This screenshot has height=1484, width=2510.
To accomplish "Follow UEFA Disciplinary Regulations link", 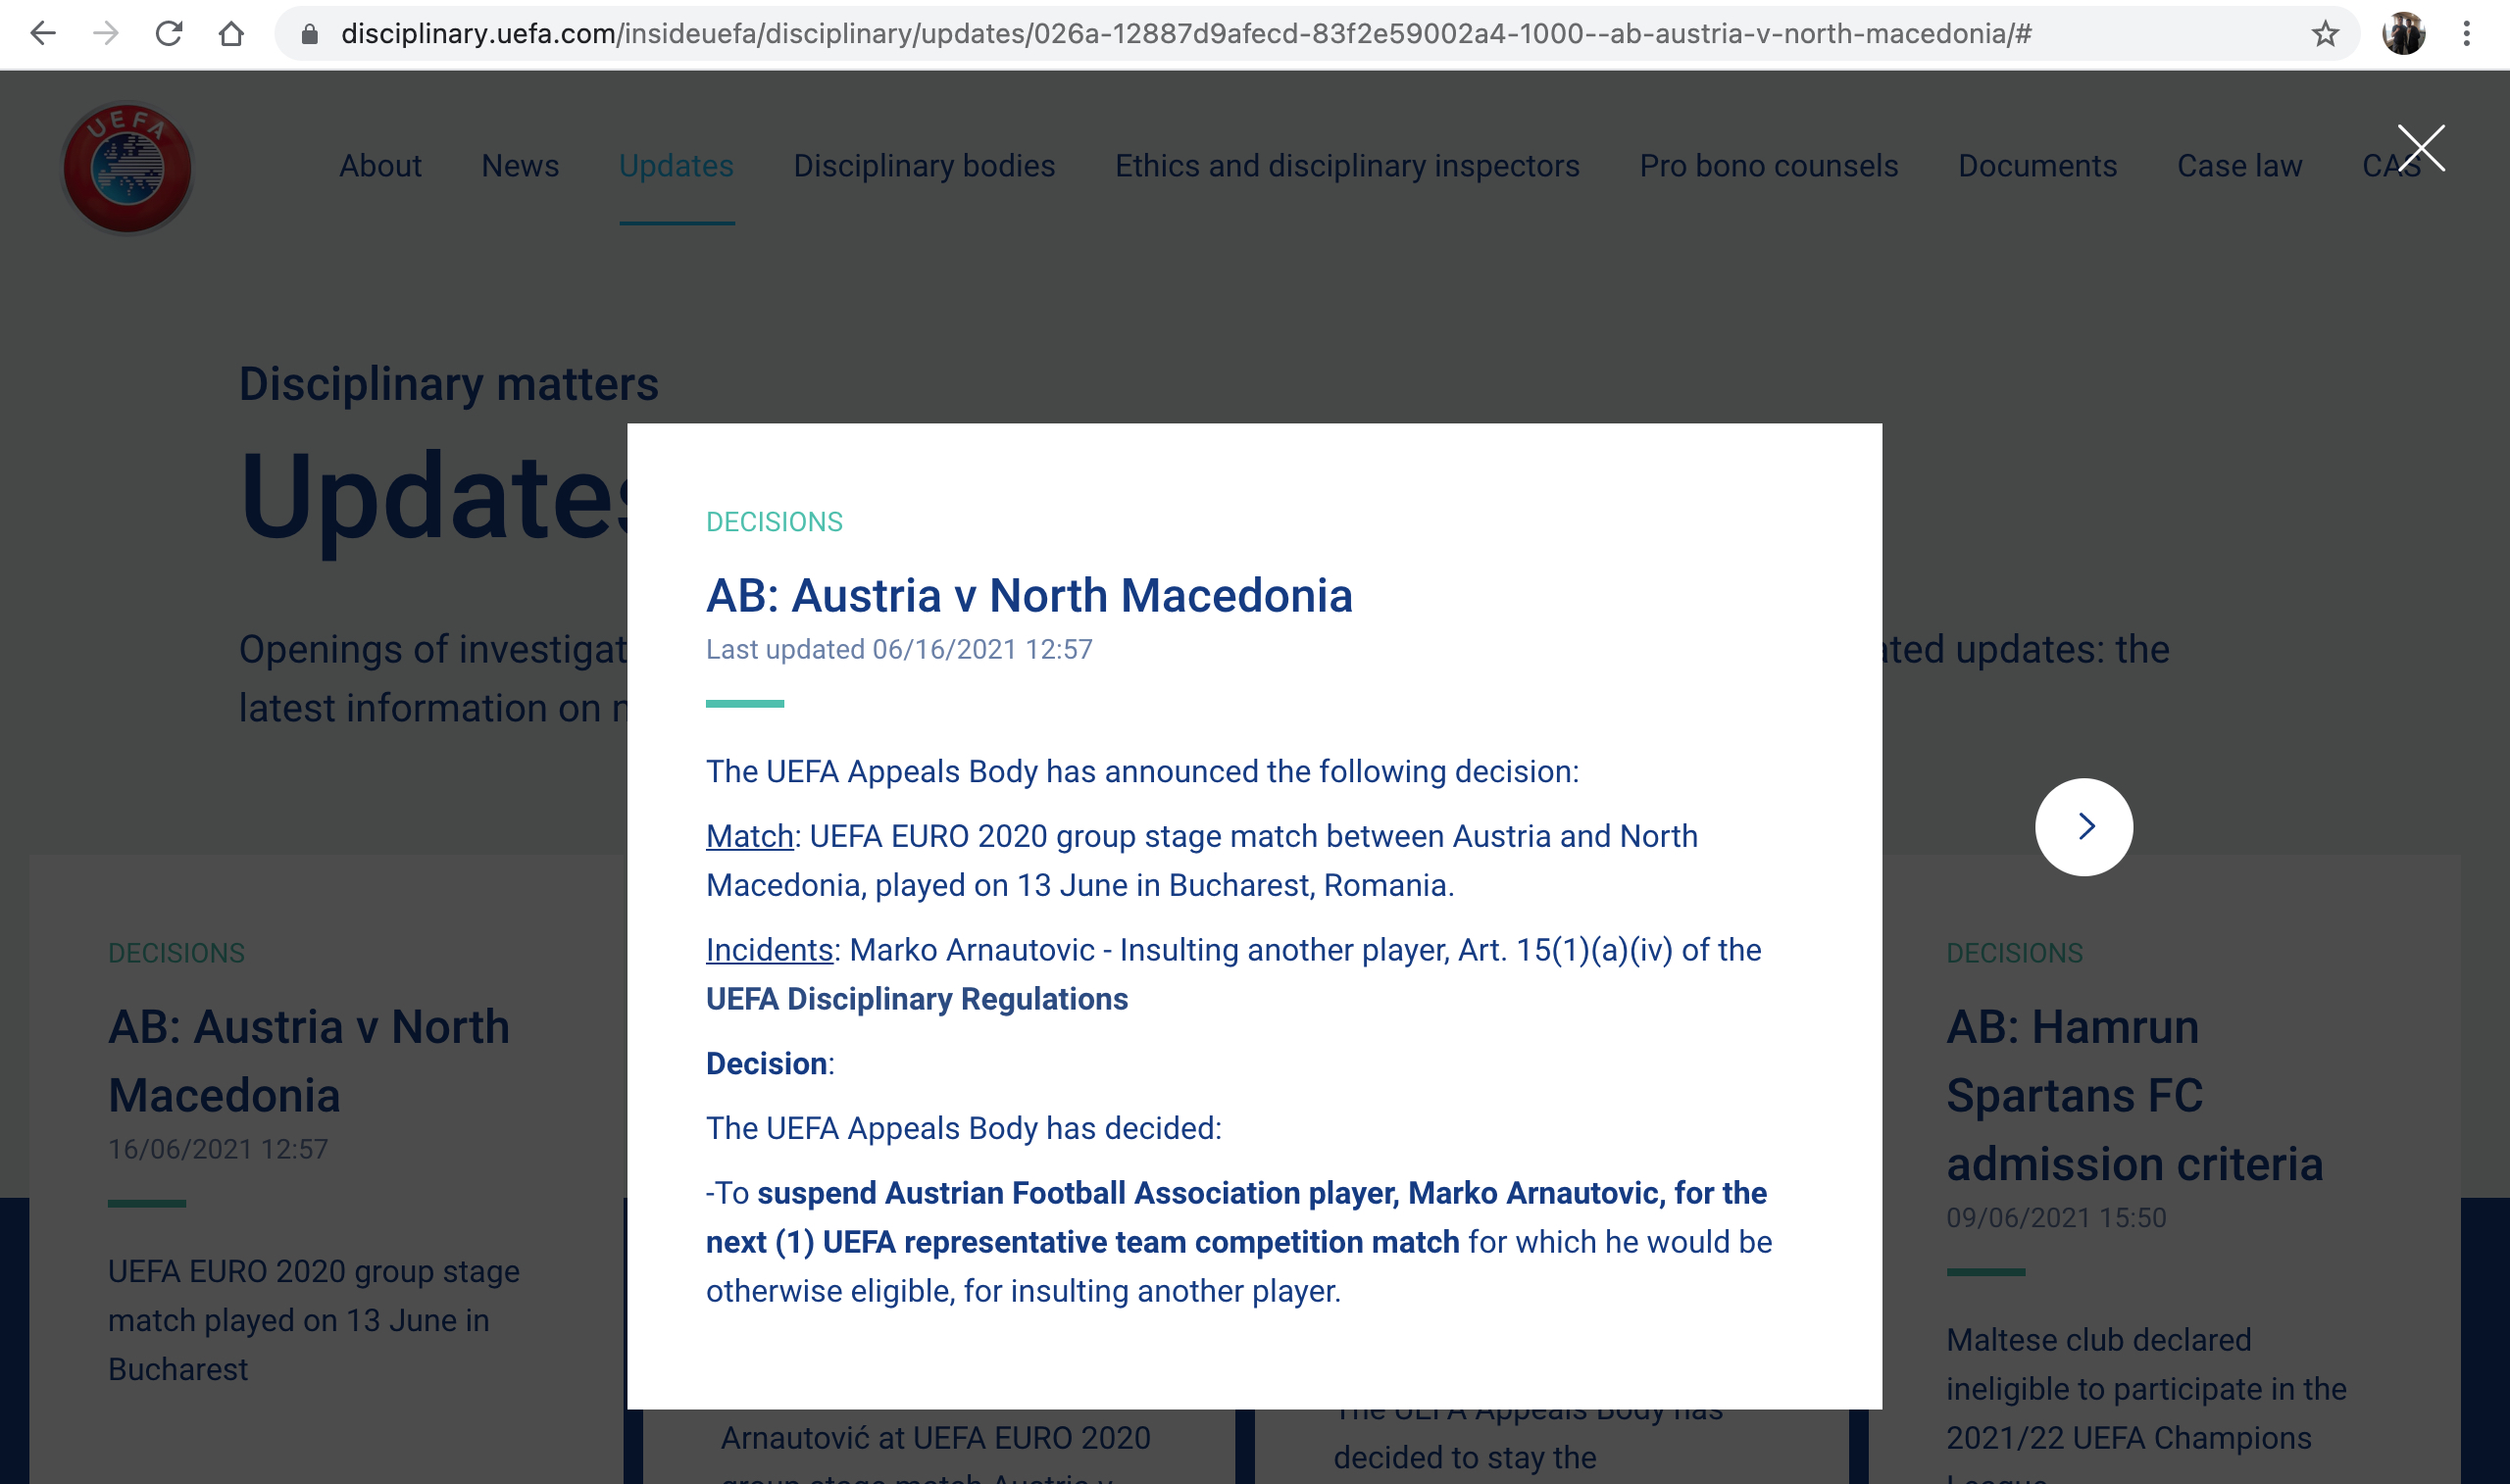I will click(917, 999).
